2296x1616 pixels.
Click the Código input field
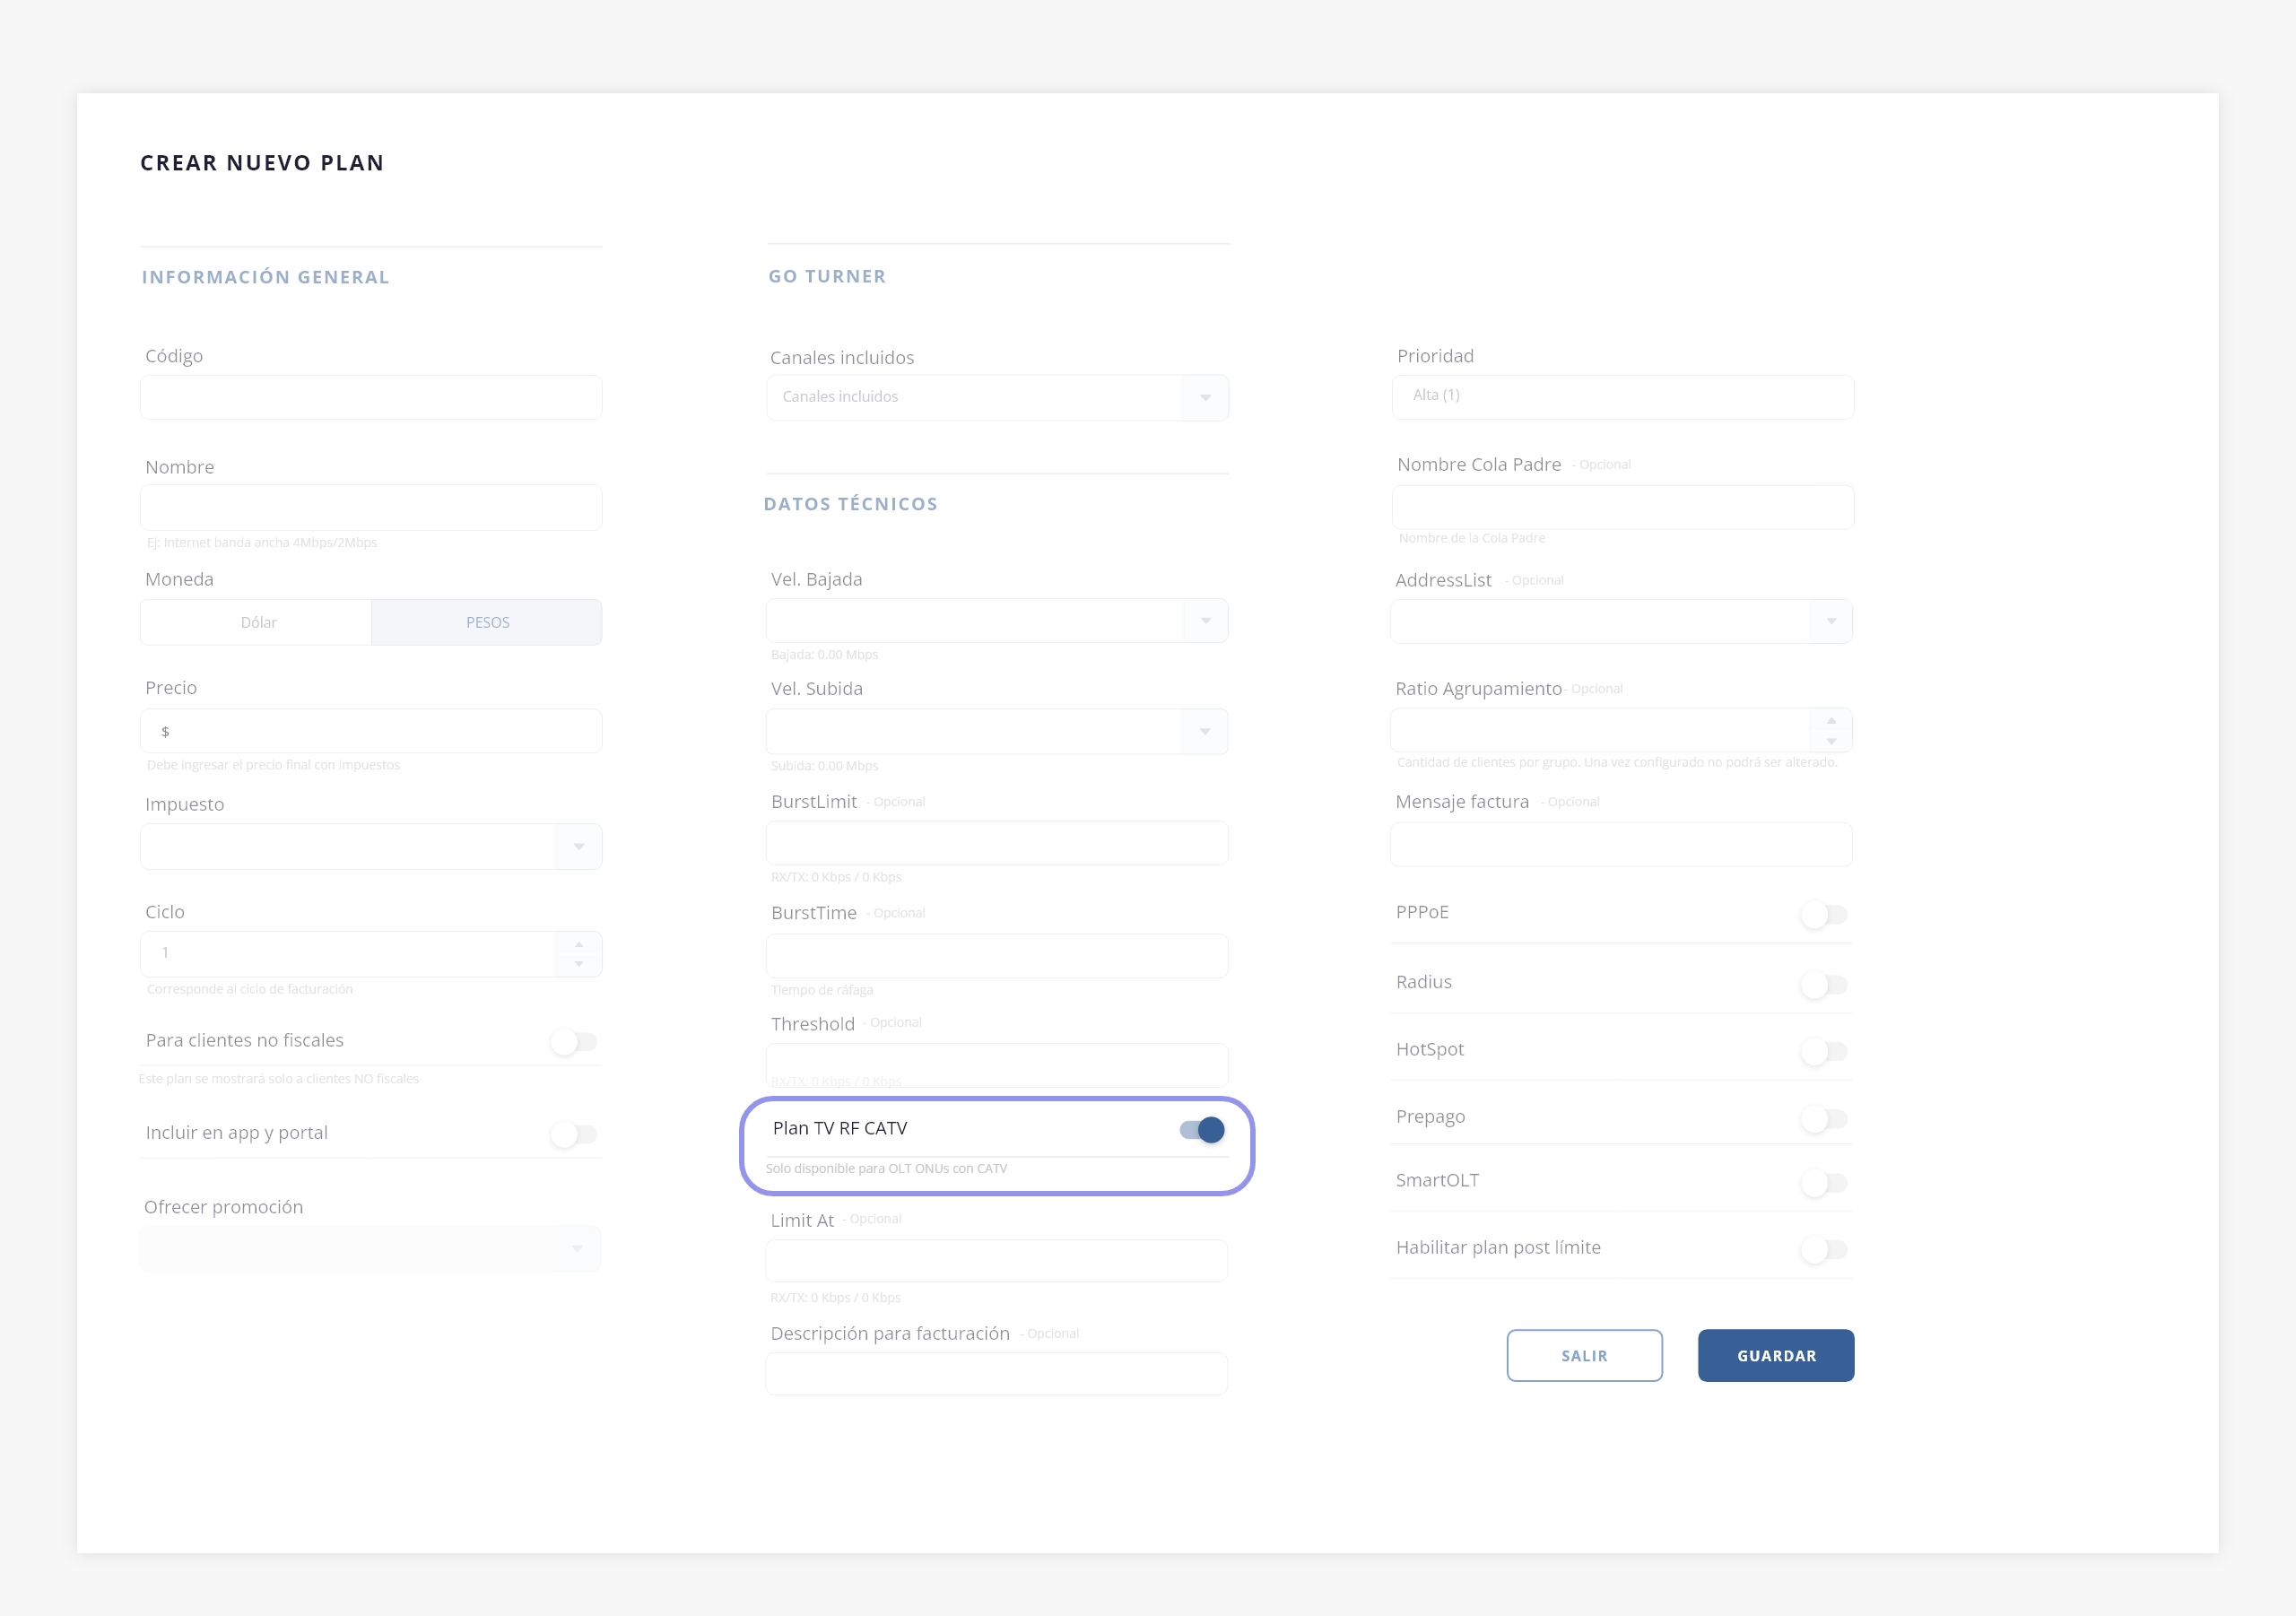coord(371,398)
